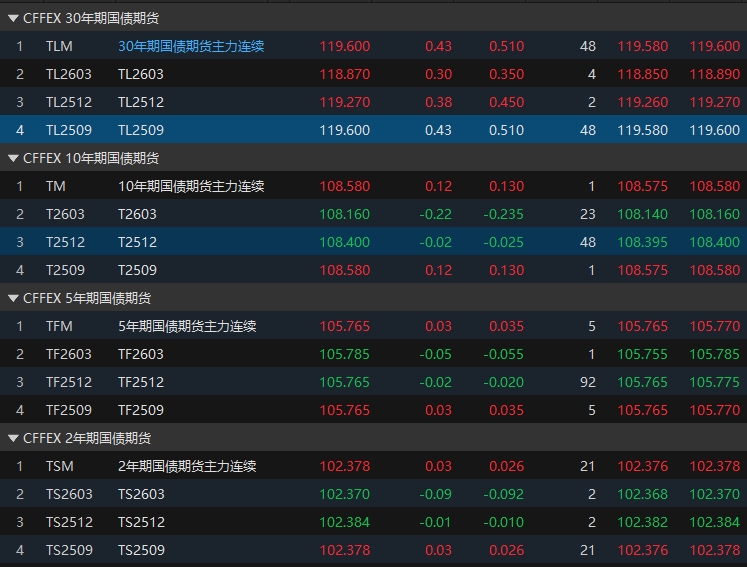Click the TF2512 change value -0.020
Image resolution: width=747 pixels, height=567 pixels.
pyautogui.click(x=504, y=382)
